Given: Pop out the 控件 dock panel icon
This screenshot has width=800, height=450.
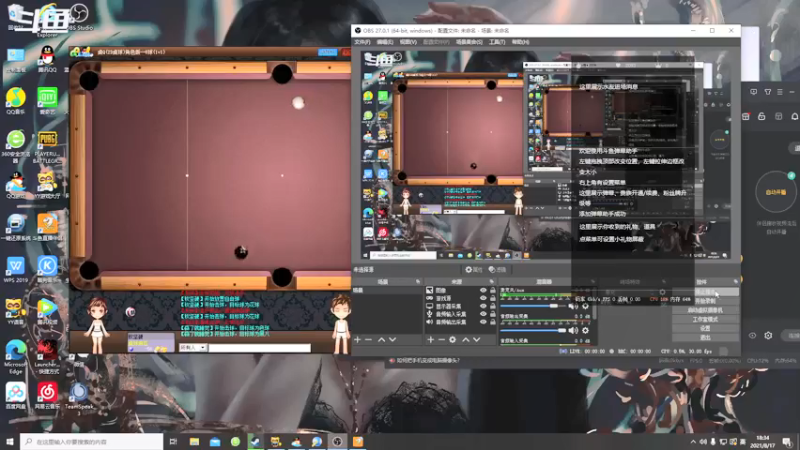Looking at the screenshot, I should [x=736, y=282].
